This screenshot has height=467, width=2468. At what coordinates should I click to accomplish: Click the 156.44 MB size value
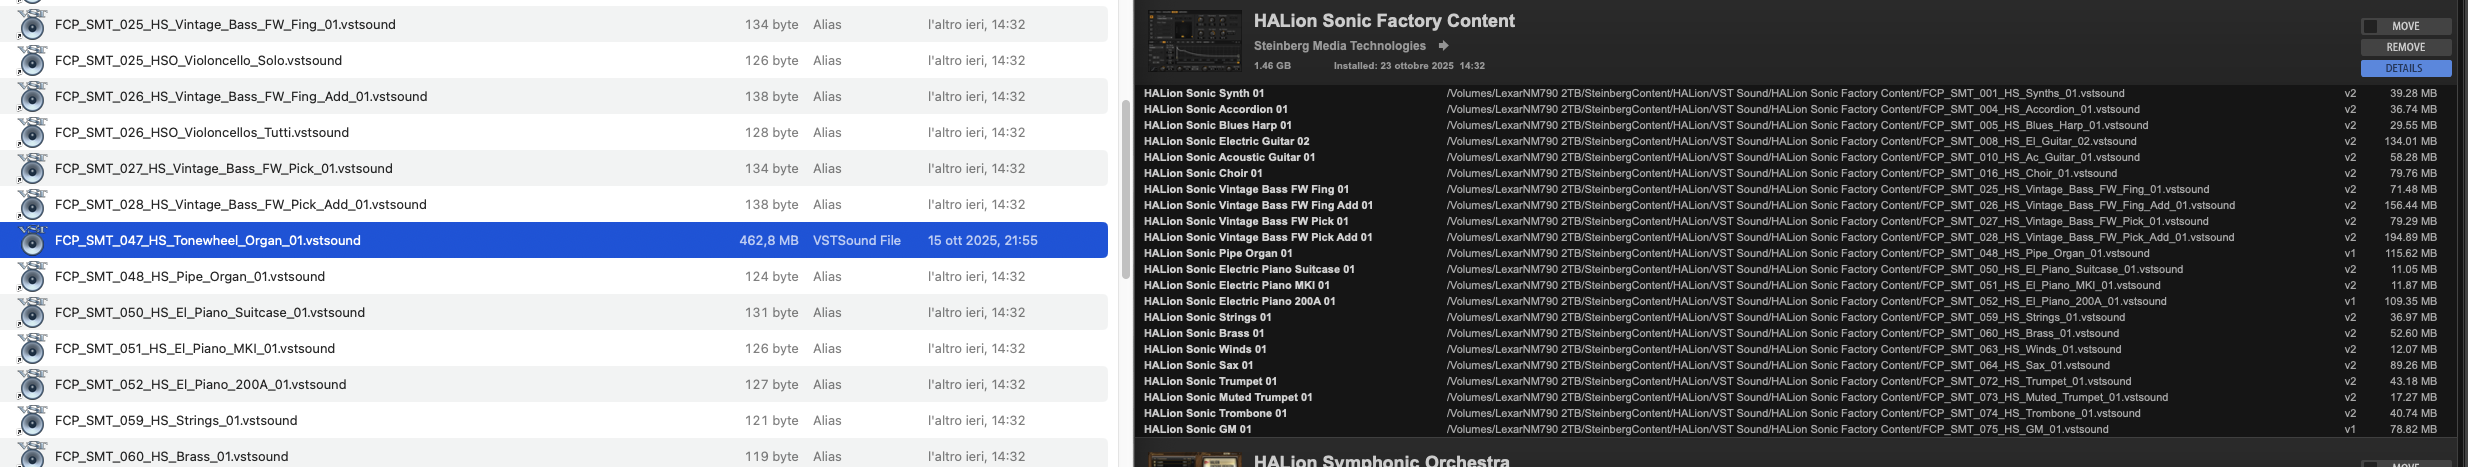point(2410,205)
